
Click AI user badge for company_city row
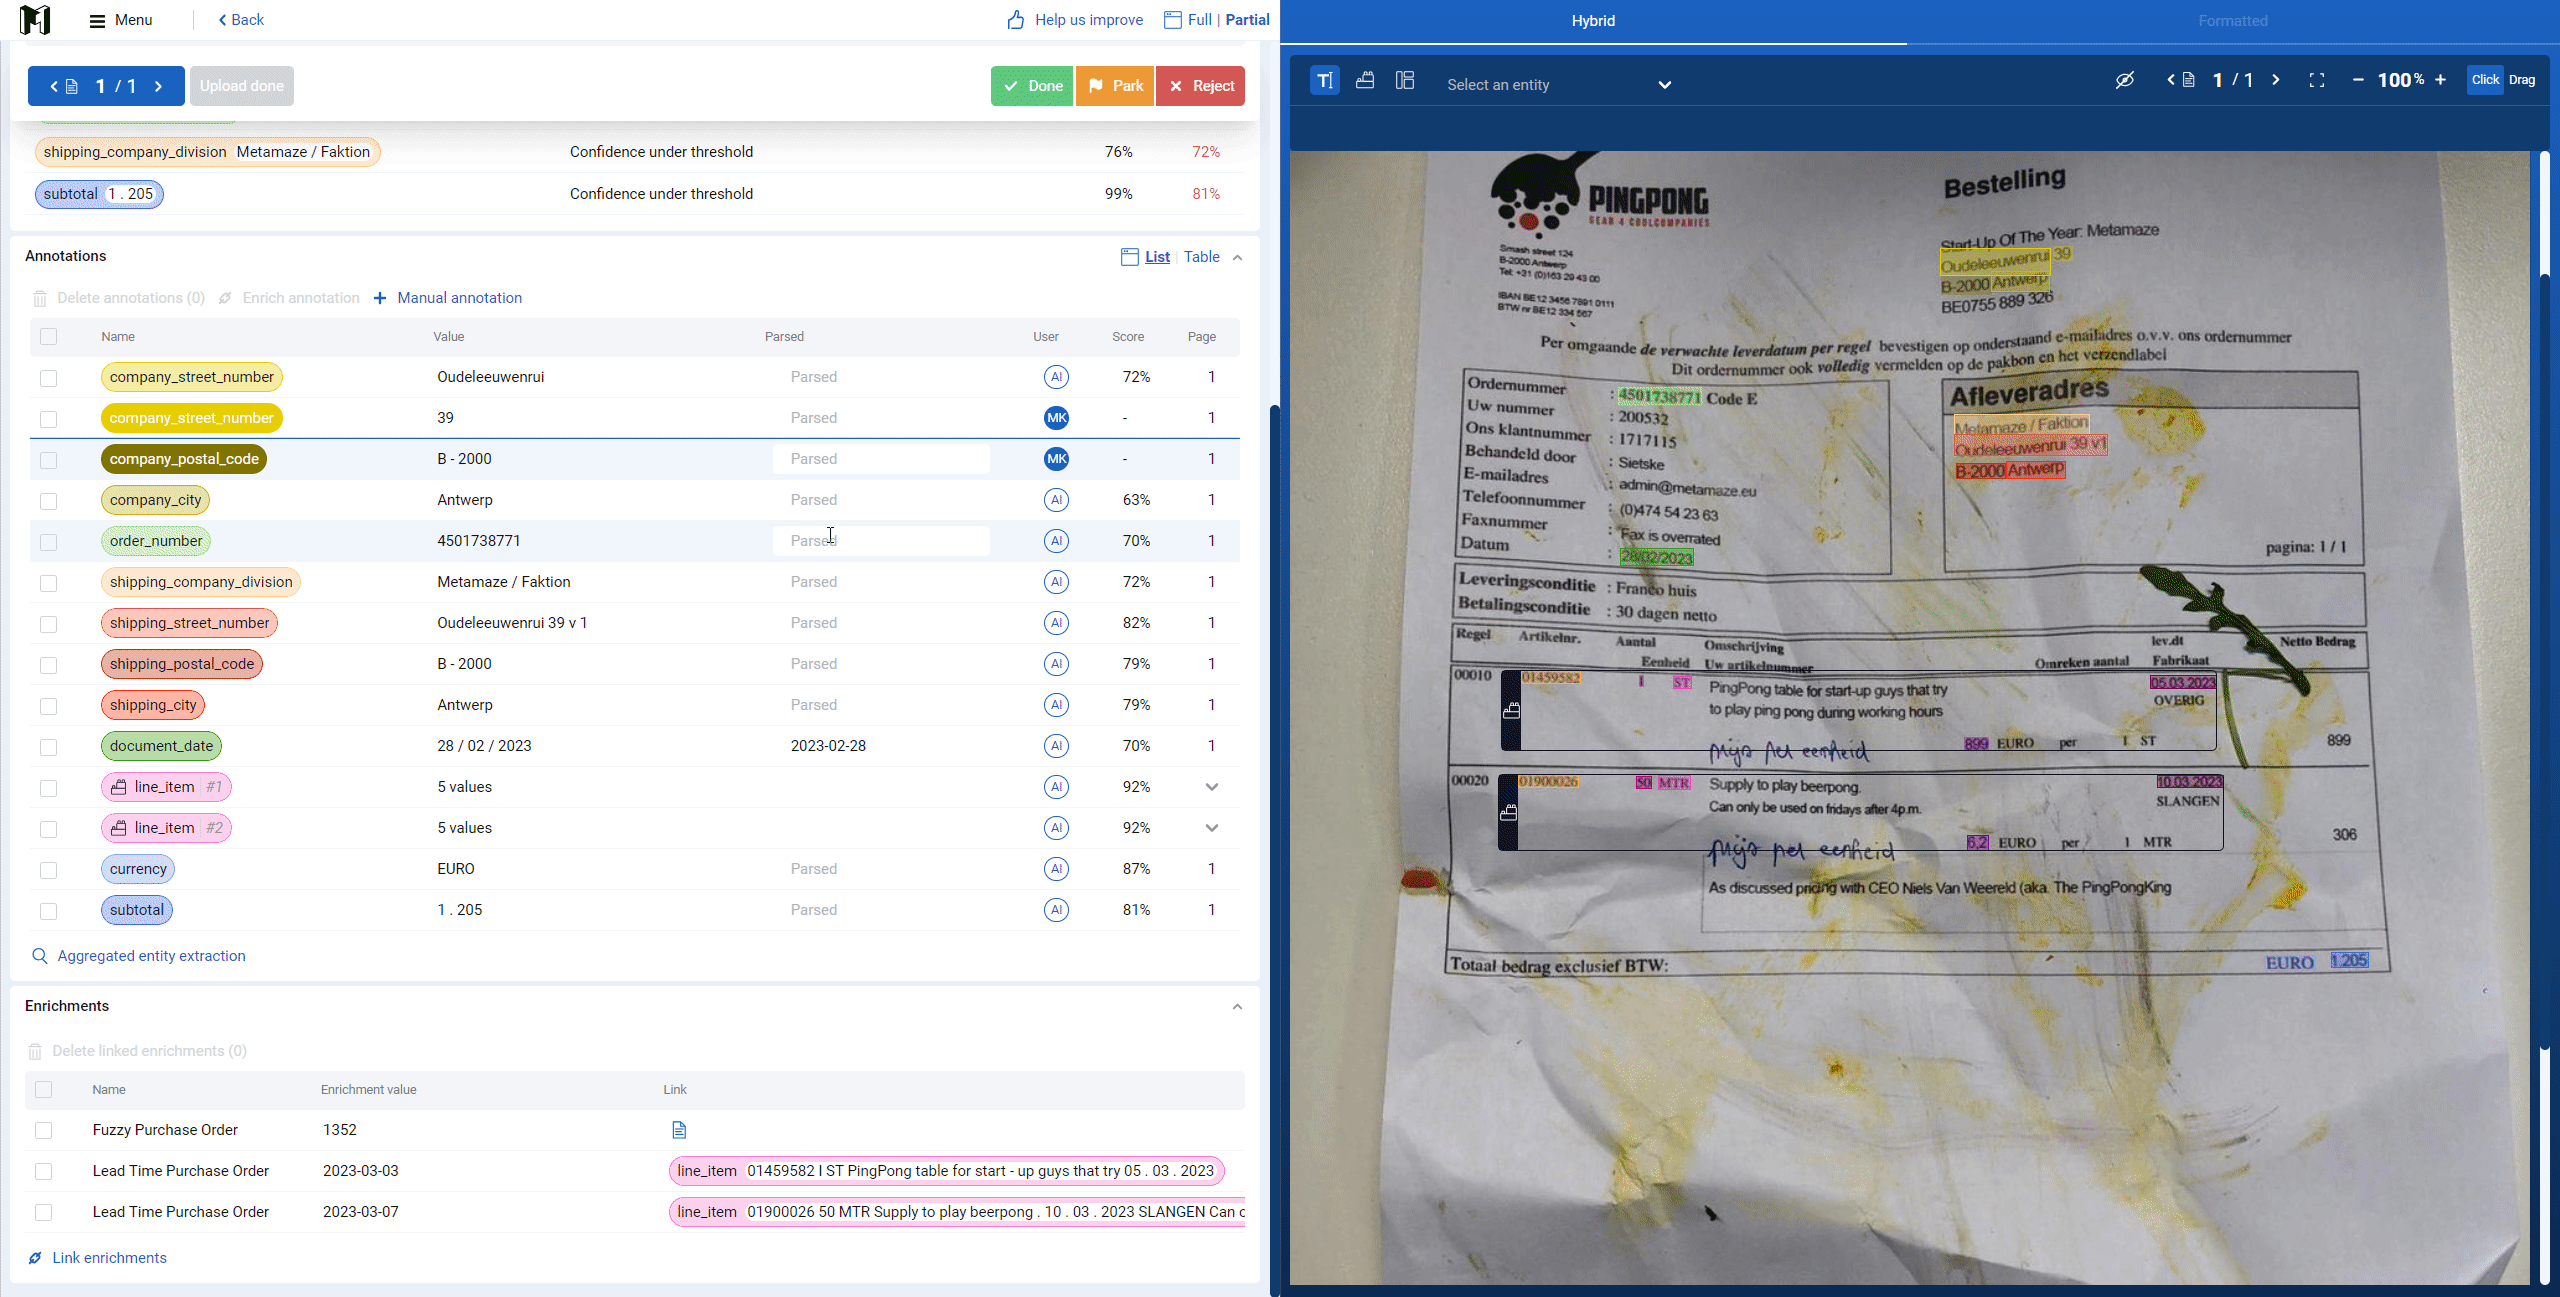[1056, 500]
